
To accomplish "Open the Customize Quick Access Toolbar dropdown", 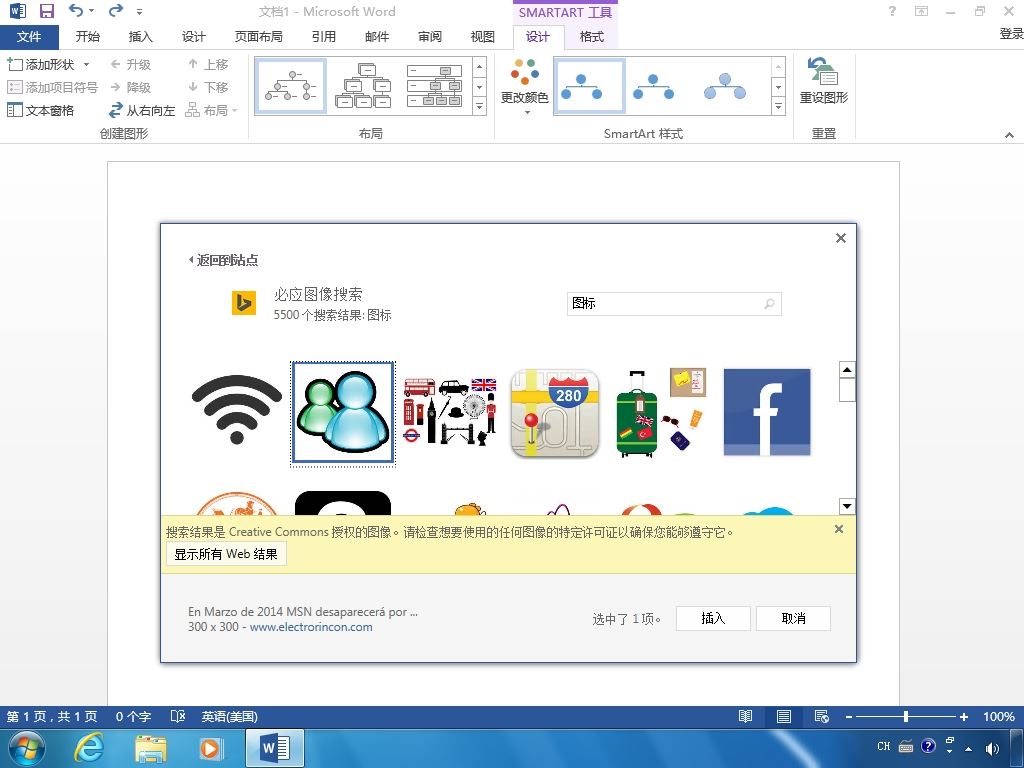I will [139, 12].
